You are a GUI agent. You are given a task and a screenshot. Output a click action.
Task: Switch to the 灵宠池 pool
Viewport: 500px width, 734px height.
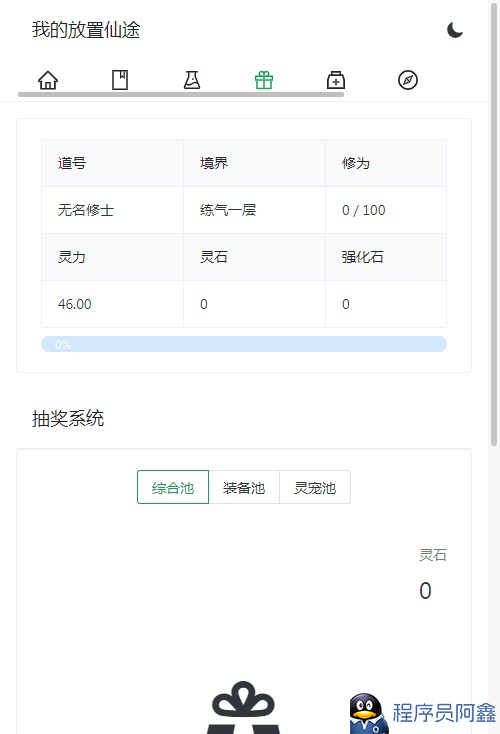(x=315, y=487)
